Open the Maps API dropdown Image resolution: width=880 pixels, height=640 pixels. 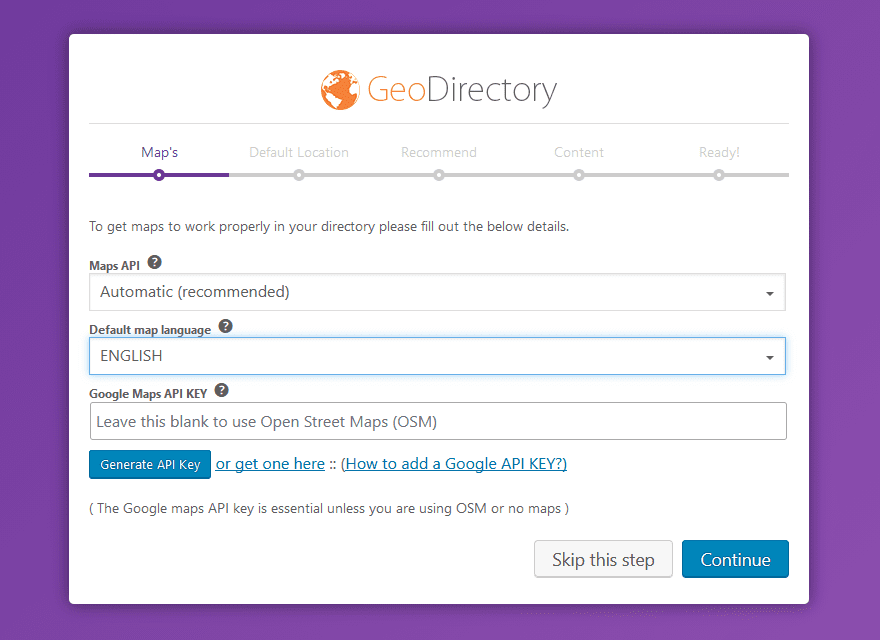pos(438,292)
